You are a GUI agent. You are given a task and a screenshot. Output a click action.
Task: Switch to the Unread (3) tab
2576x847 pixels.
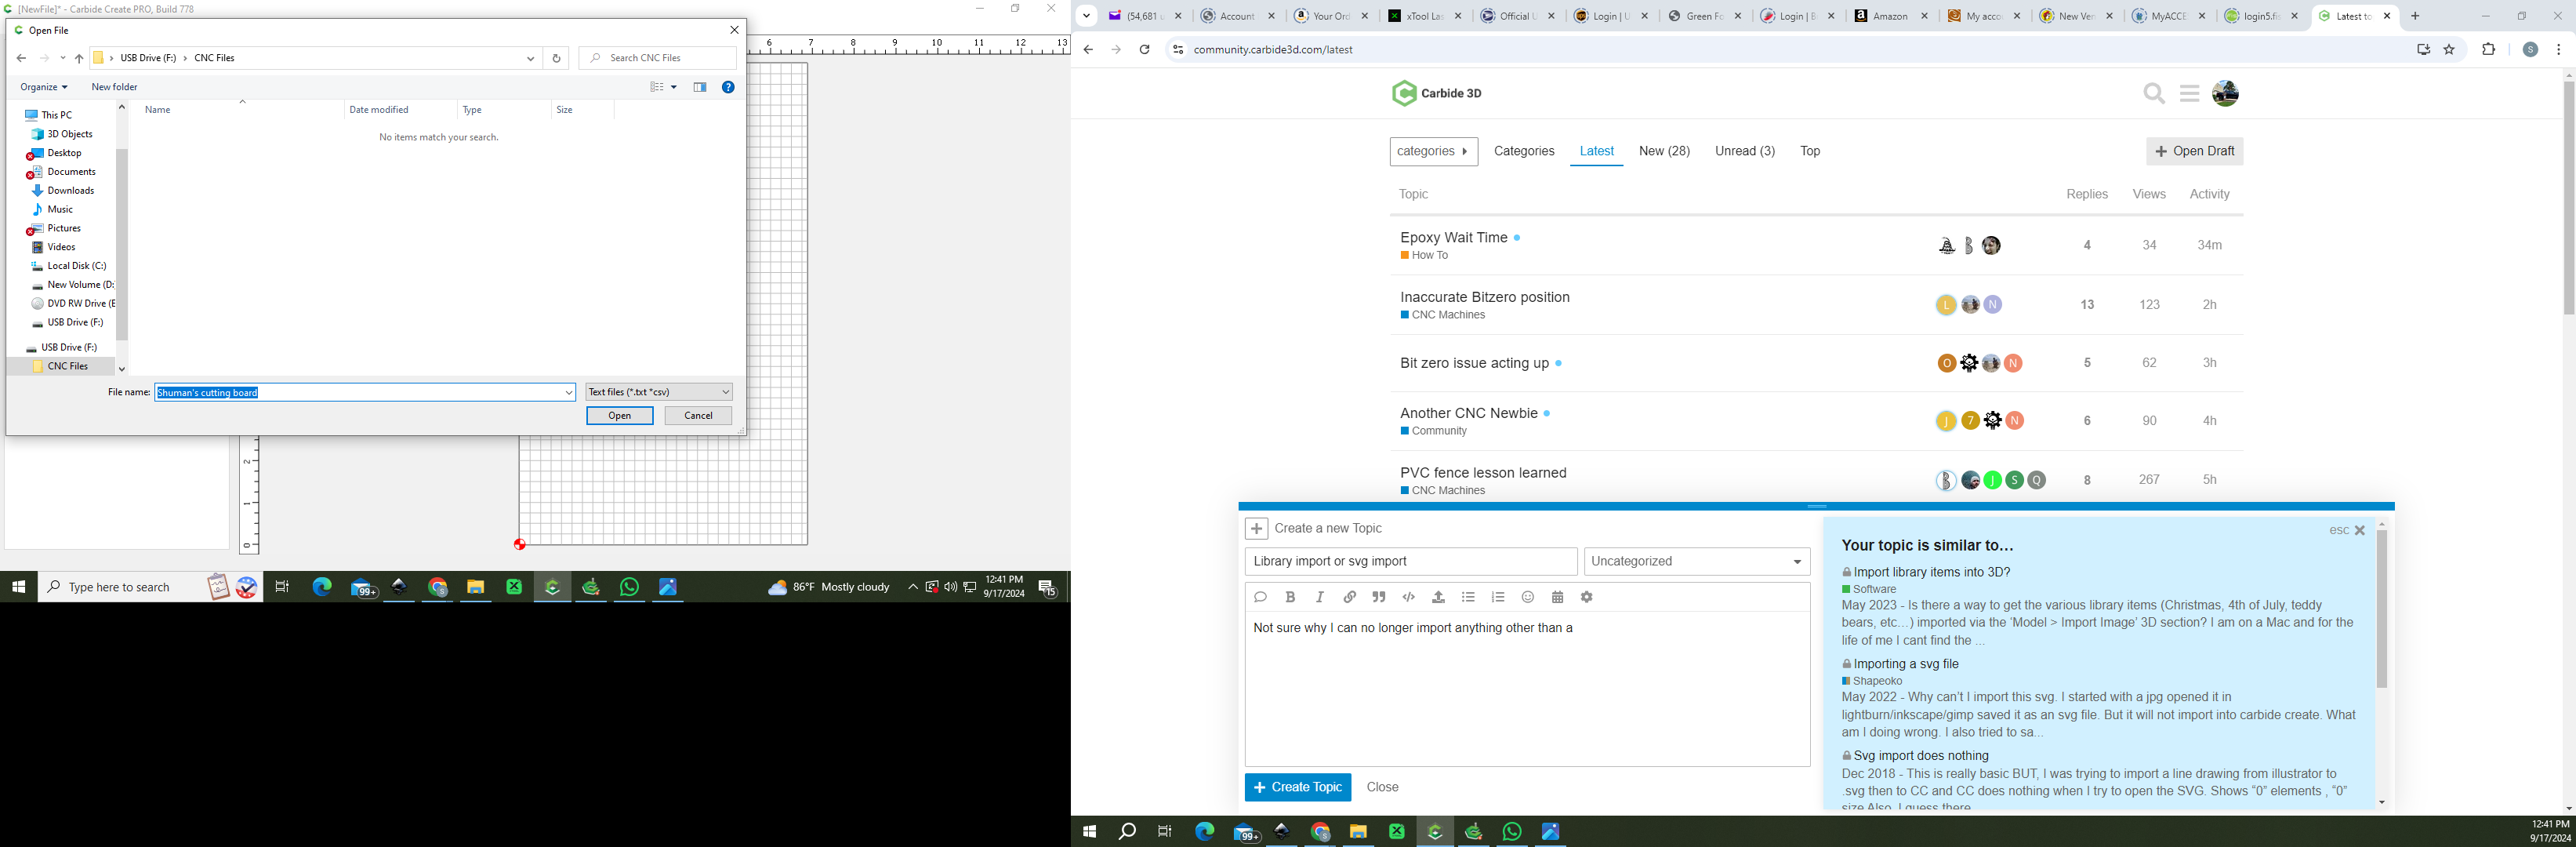[x=1744, y=151]
